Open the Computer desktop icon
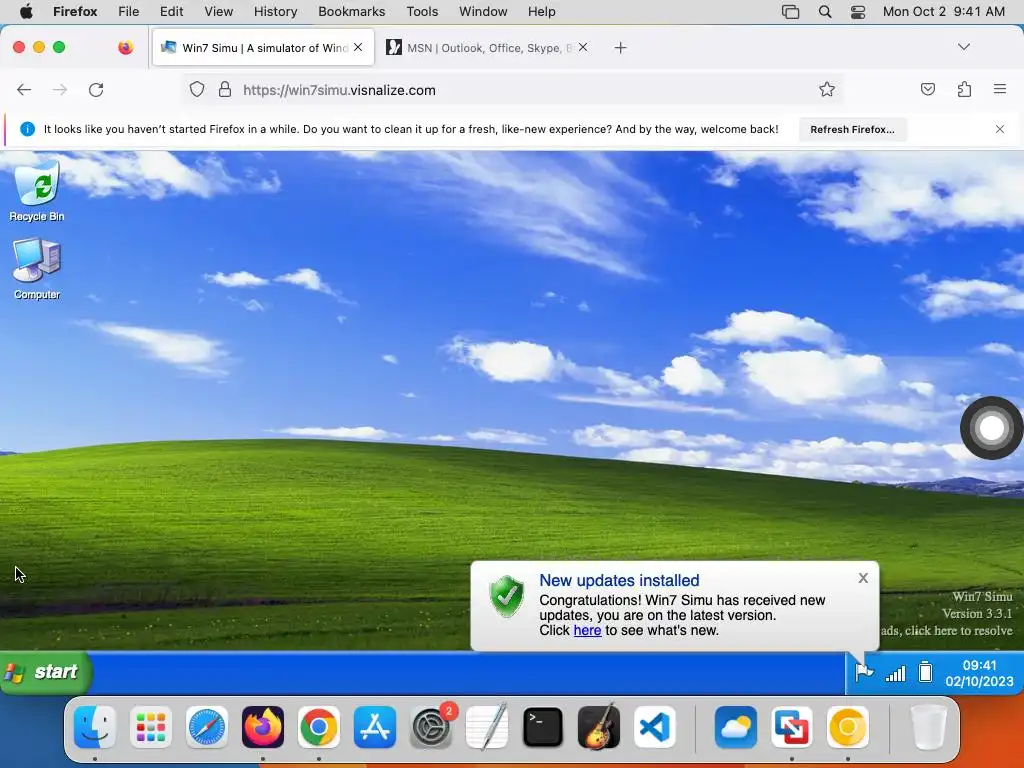1024x768 pixels. [x=37, y=268]
